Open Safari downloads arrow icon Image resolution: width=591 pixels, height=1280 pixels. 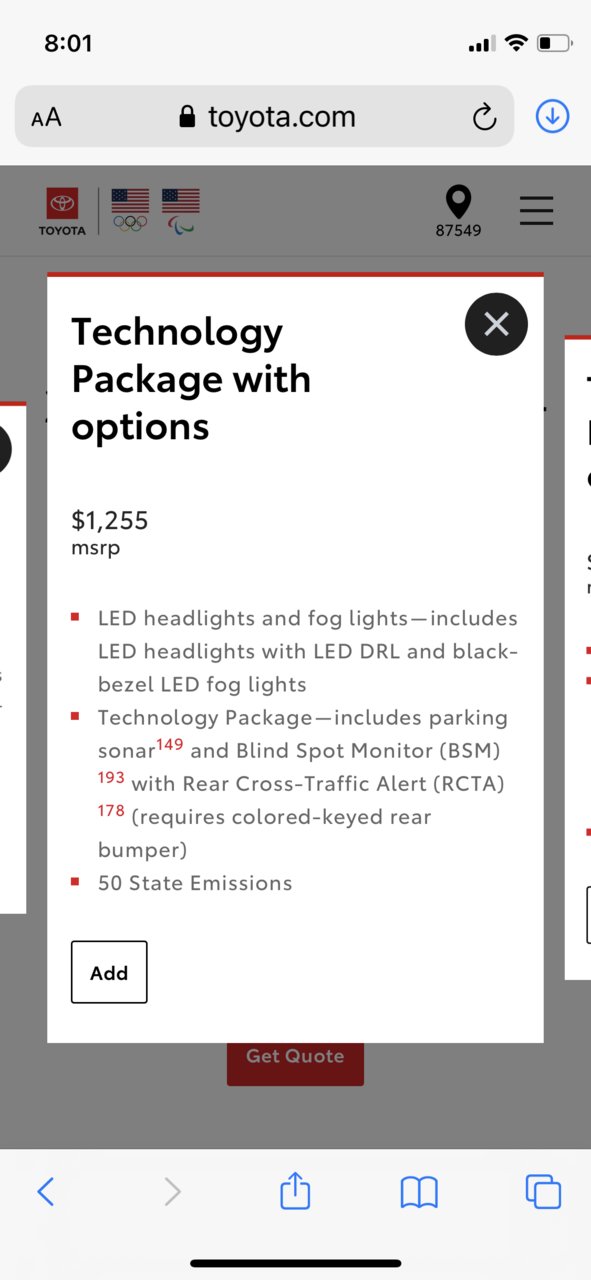[552, 117]
